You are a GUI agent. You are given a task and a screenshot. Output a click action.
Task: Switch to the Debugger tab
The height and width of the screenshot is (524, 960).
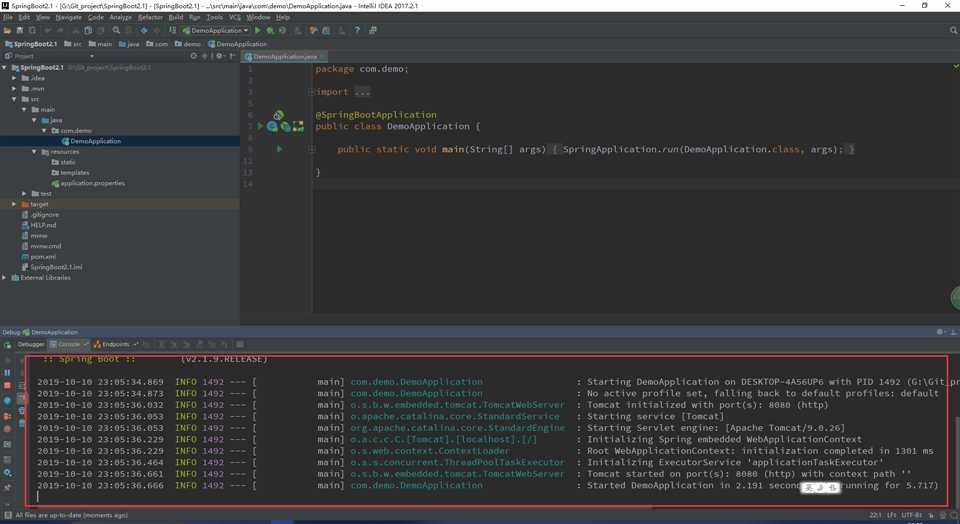pos(31,345)
